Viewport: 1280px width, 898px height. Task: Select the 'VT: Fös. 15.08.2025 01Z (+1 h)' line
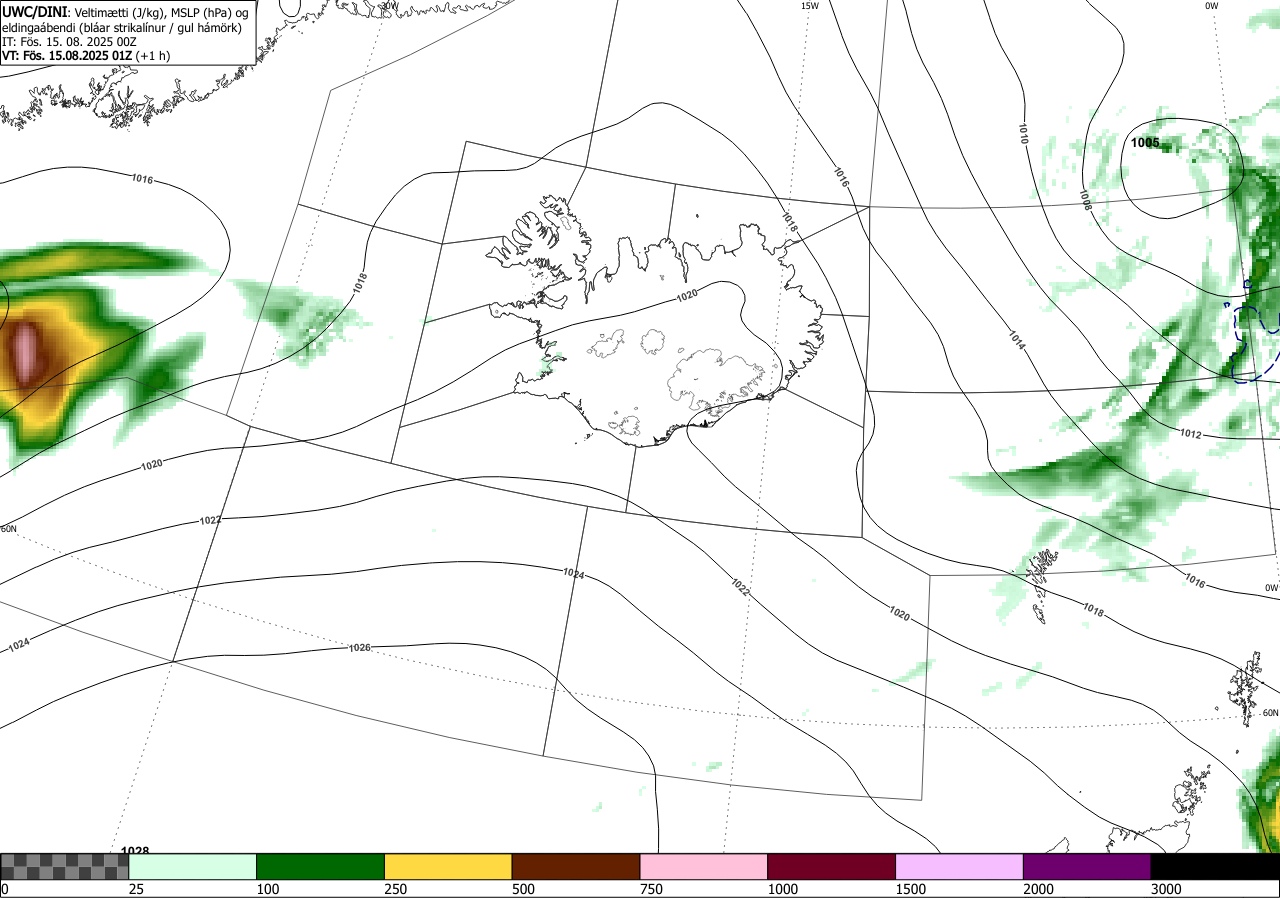(x=86, y=56)
